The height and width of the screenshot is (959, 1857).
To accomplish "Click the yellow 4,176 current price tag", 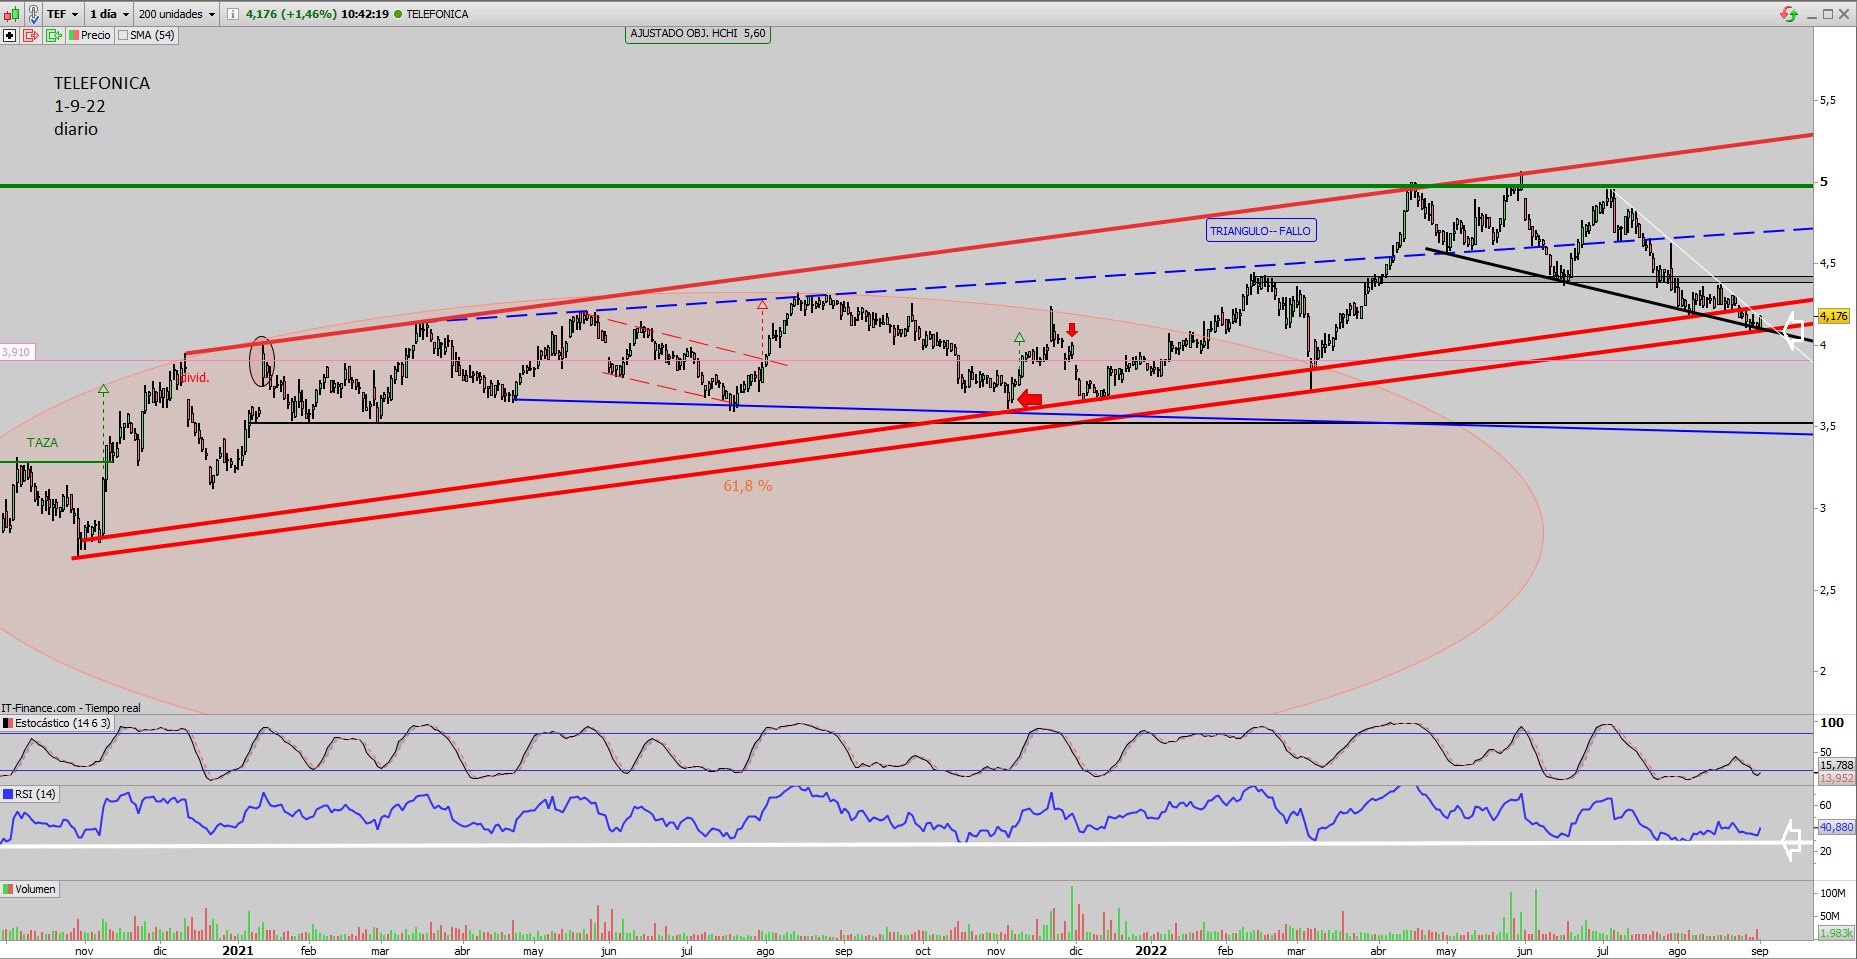I will (1834, 316).
